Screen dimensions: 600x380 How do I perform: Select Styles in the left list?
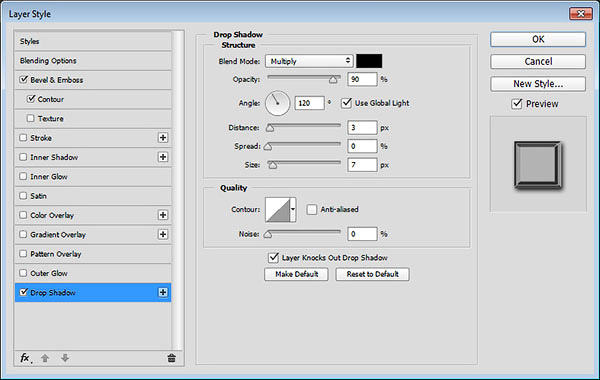coord(93,41)
